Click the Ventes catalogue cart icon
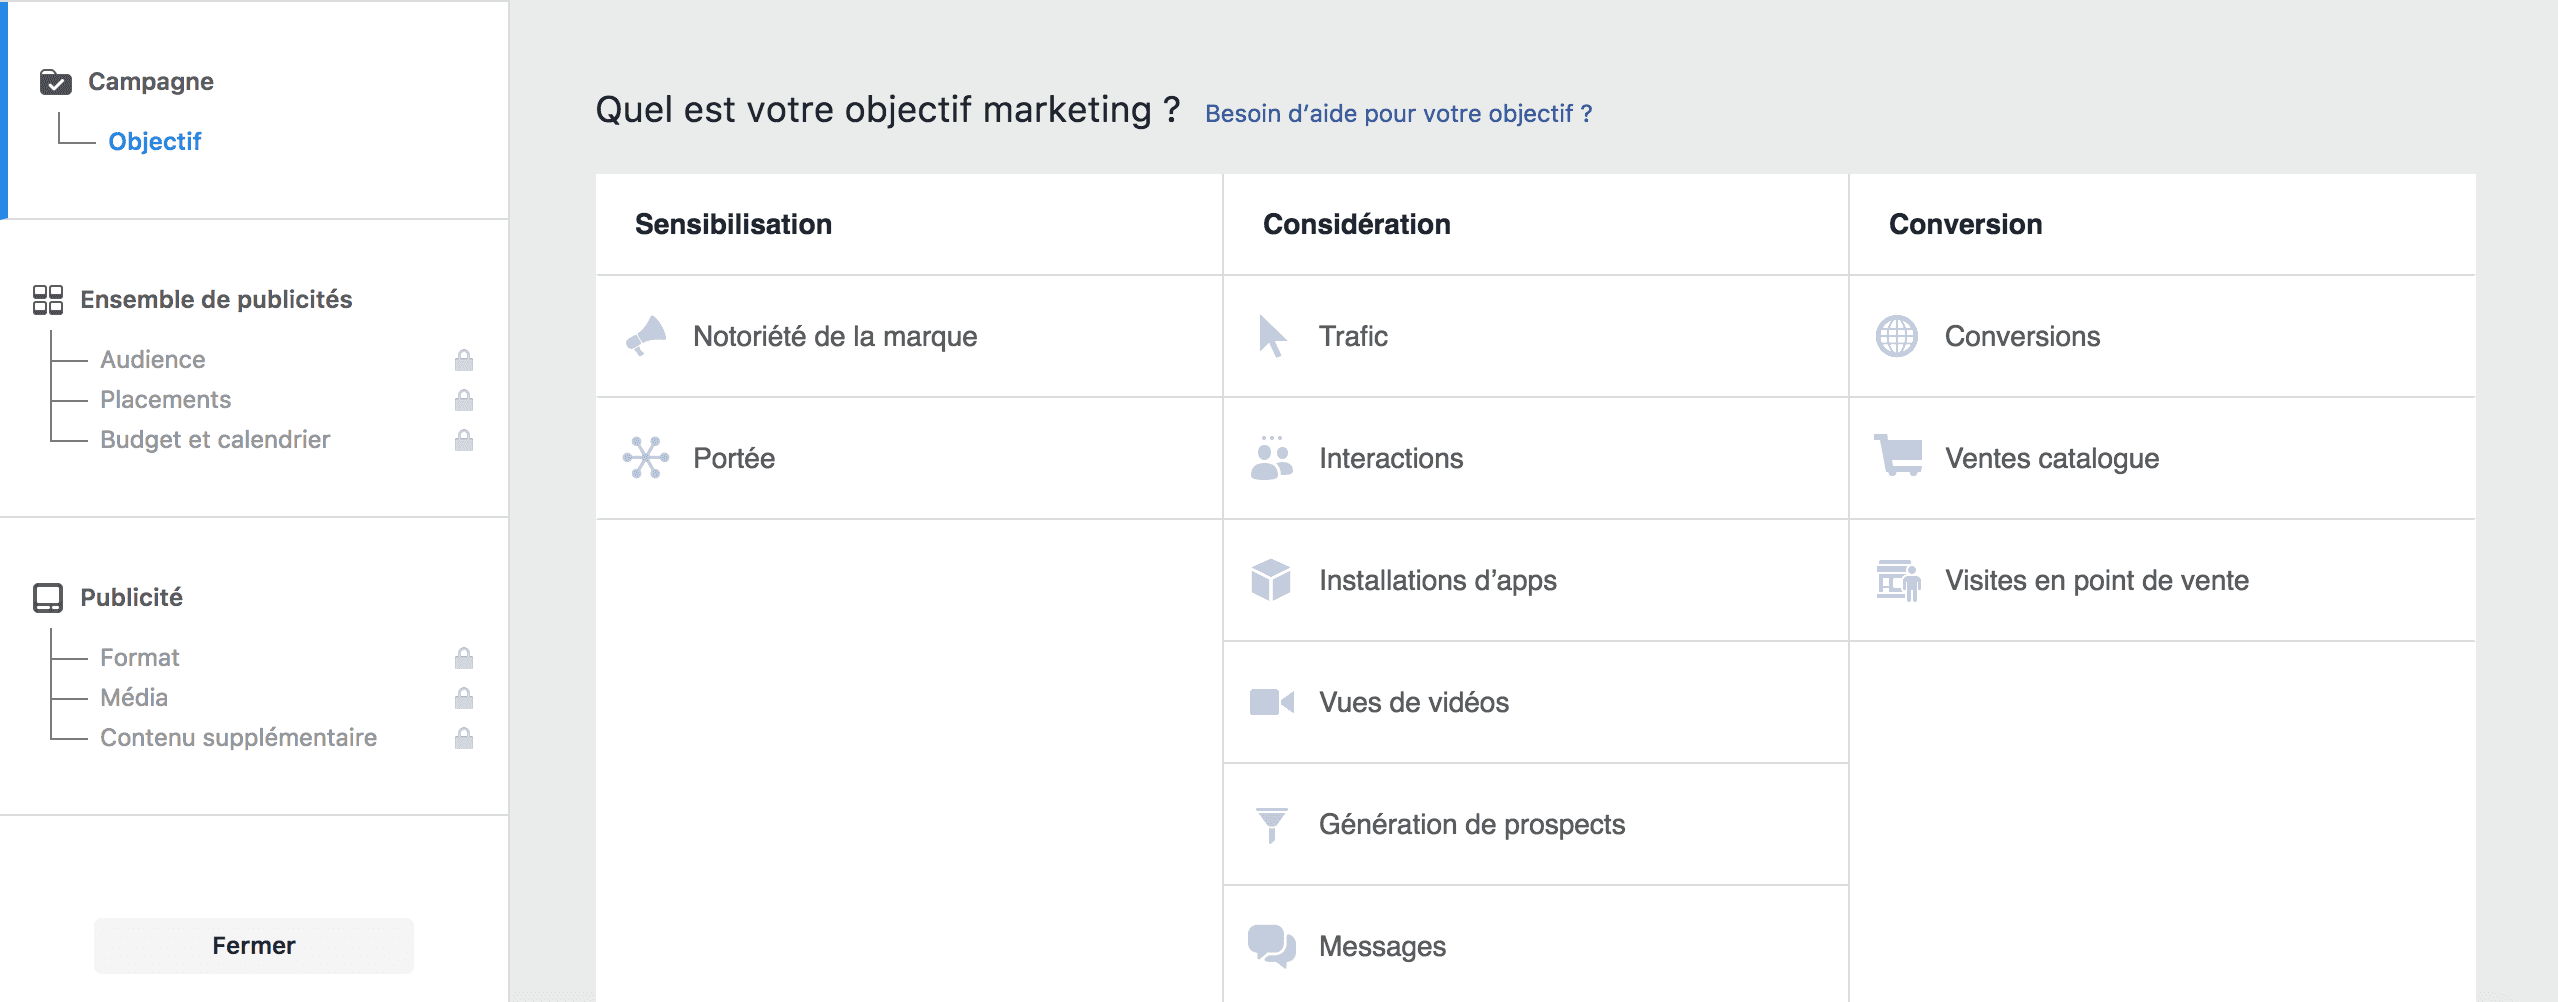This screenshot has height=1002, width=2558. point(1898,456)
